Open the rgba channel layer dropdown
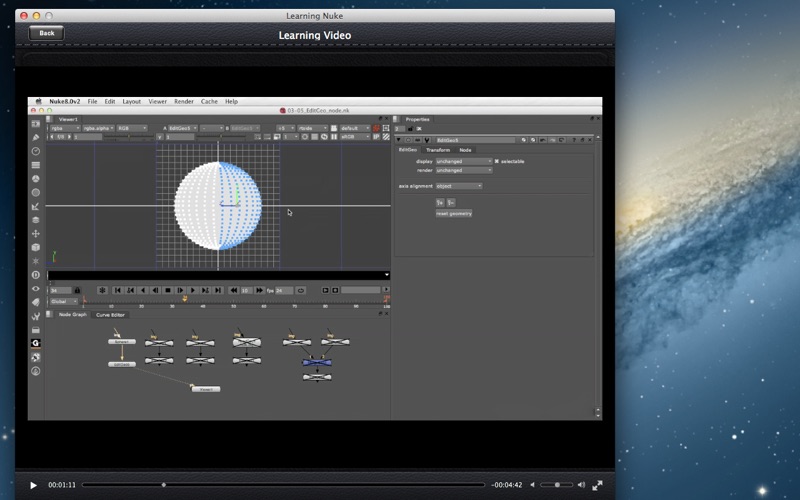This screenshot has height=500, width=800. pos(65,128)
